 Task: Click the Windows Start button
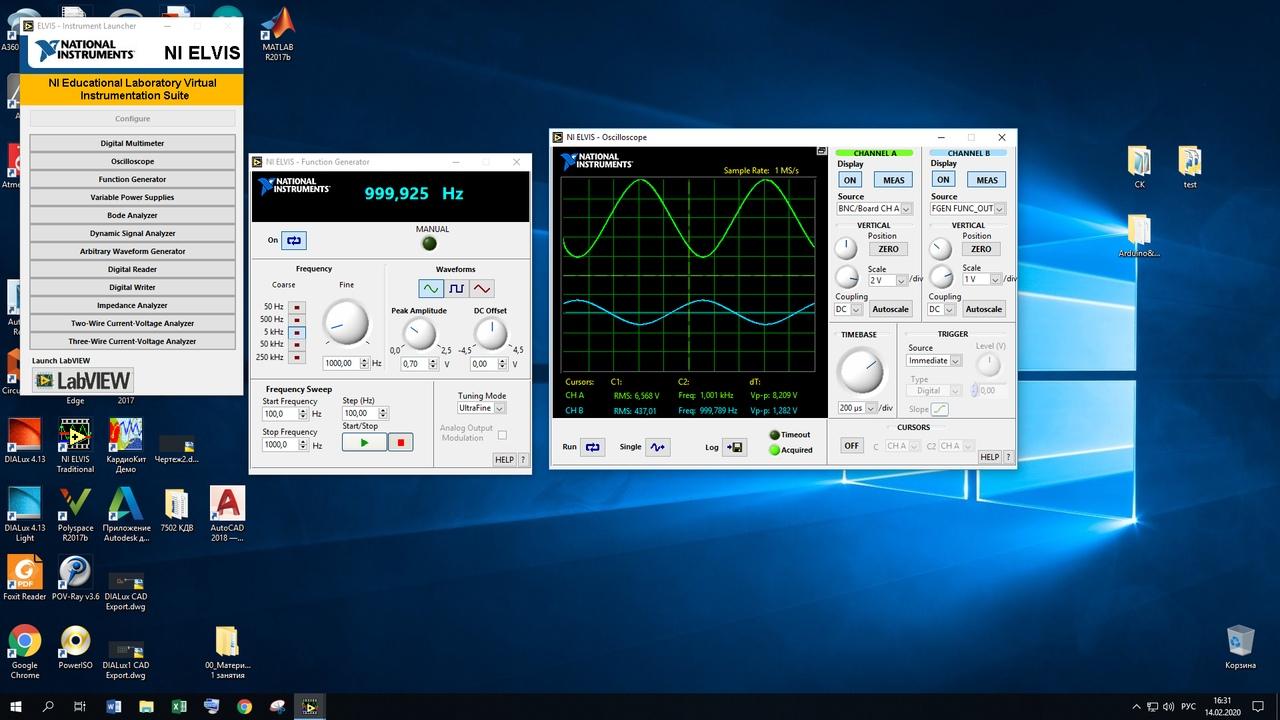coord(16,706)
